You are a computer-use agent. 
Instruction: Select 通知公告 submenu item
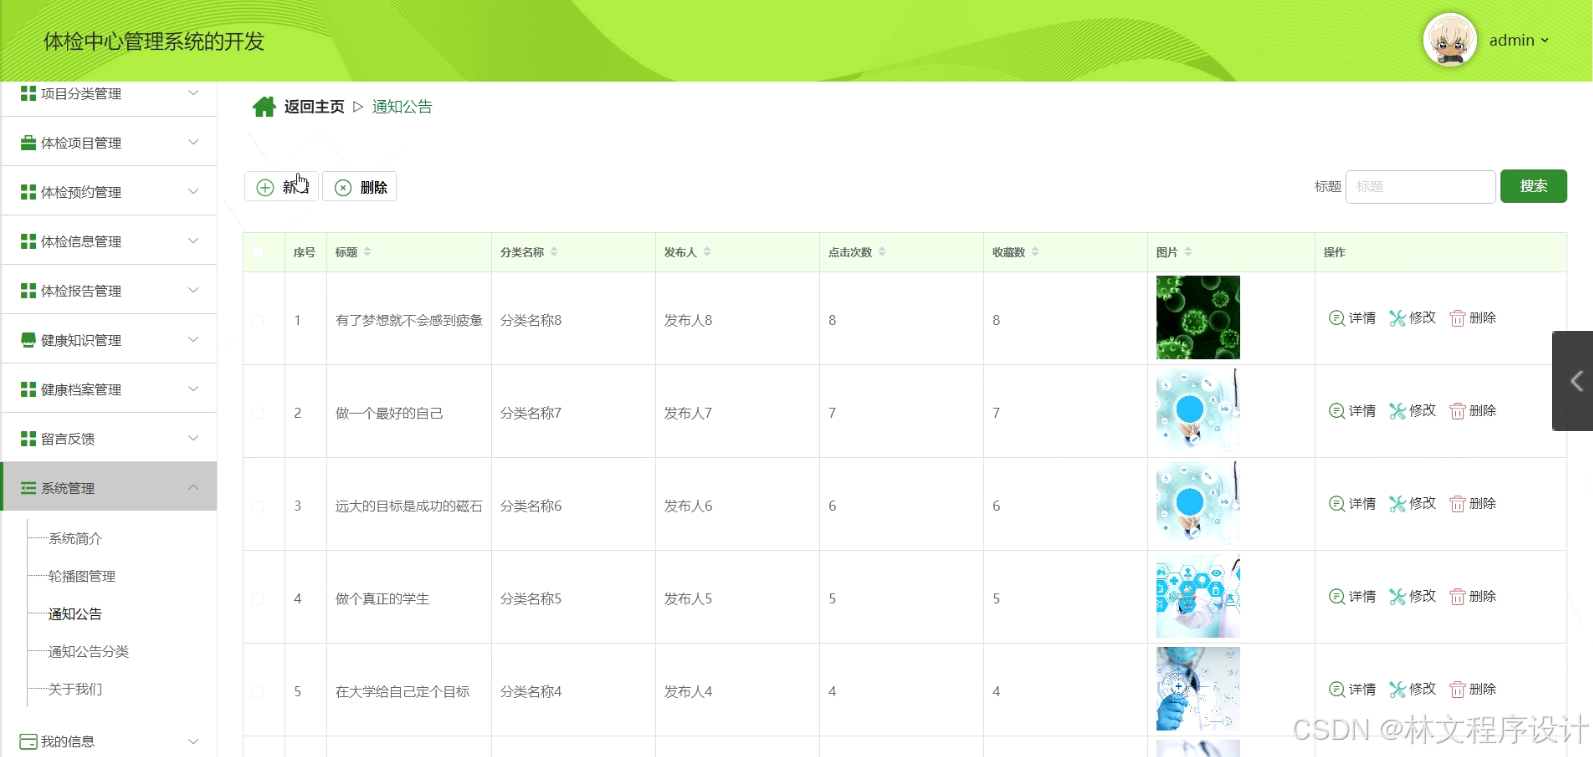tap(75, 614)
